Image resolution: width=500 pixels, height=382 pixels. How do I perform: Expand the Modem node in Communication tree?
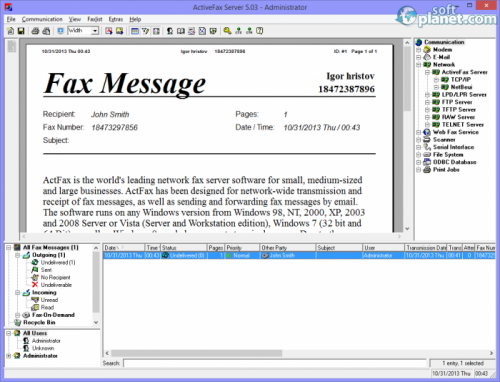419,50
